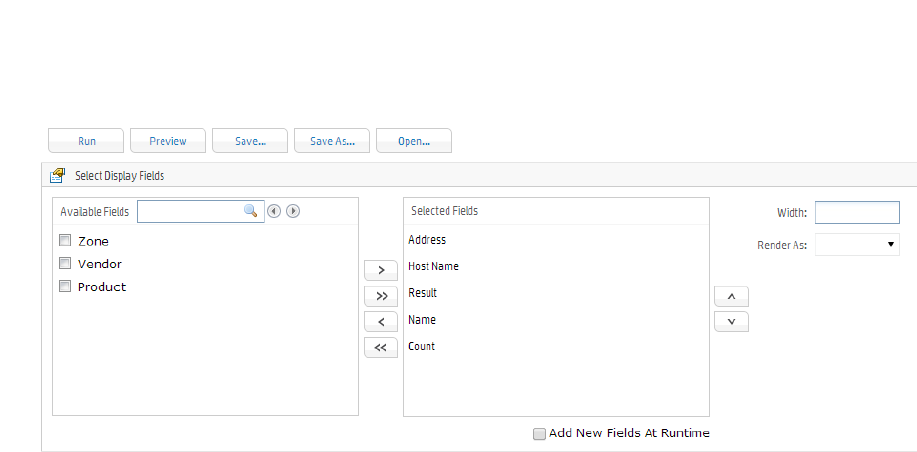Move selected field to Selected Fields list

[381, 270]
